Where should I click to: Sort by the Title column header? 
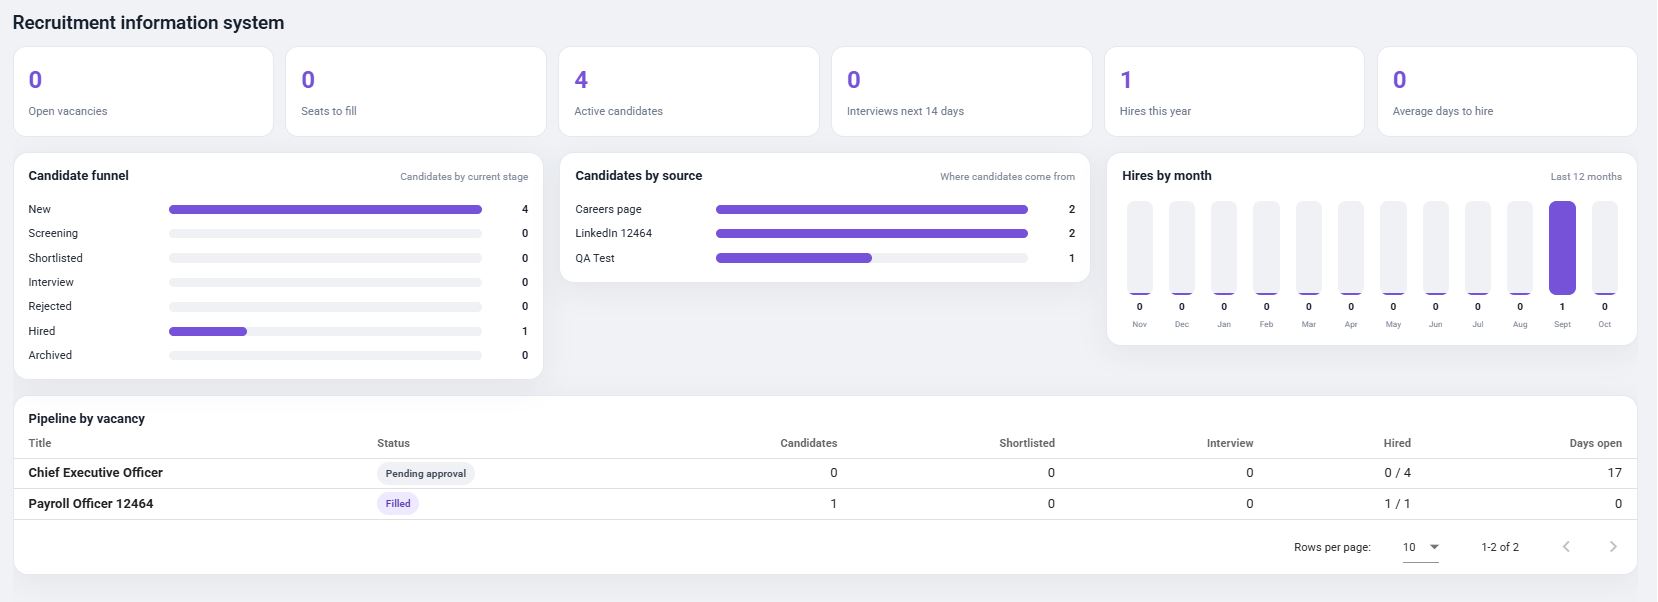click(40, 443)
